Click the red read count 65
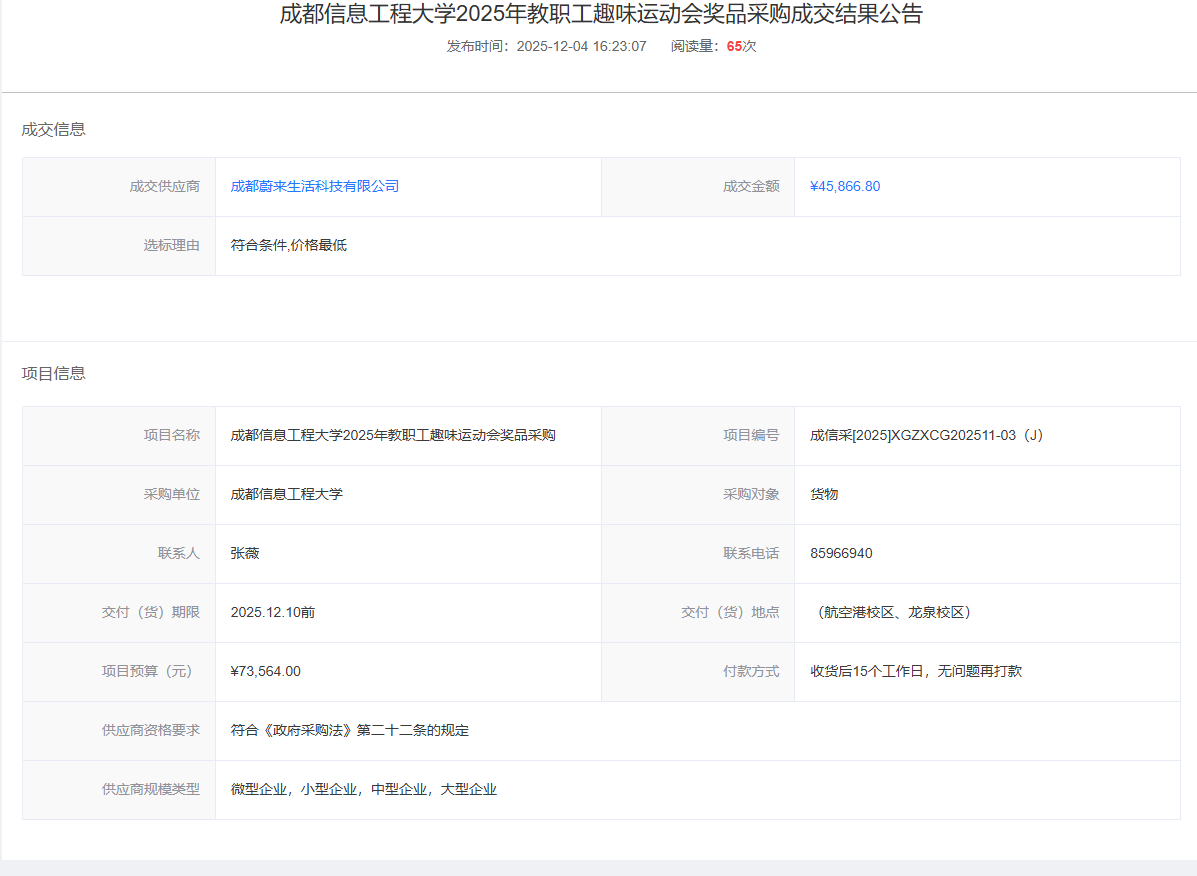 pos(734,46)
